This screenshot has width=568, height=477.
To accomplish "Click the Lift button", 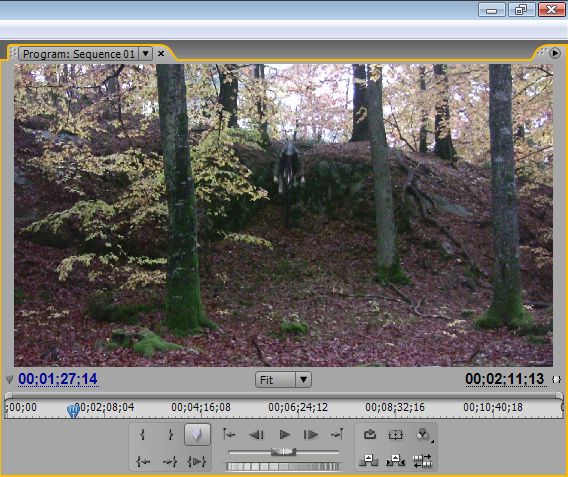I will (368, 460).
